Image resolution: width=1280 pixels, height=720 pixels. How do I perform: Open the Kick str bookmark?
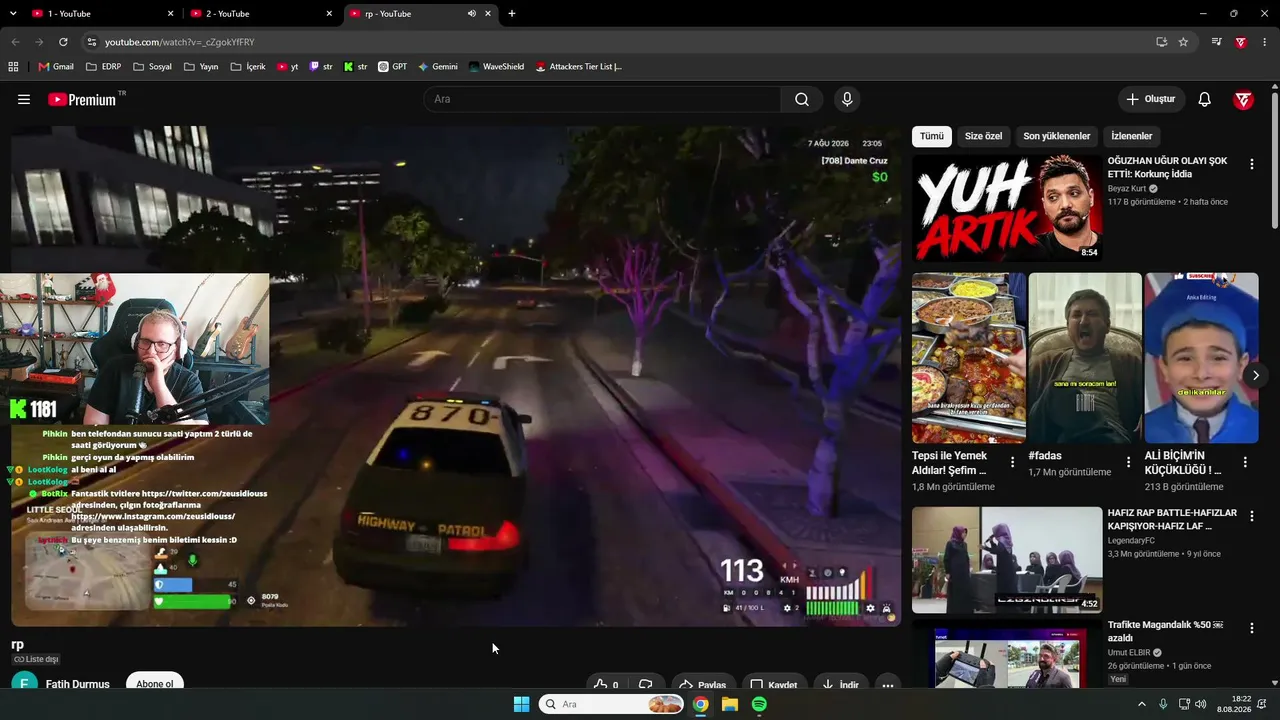355,67
